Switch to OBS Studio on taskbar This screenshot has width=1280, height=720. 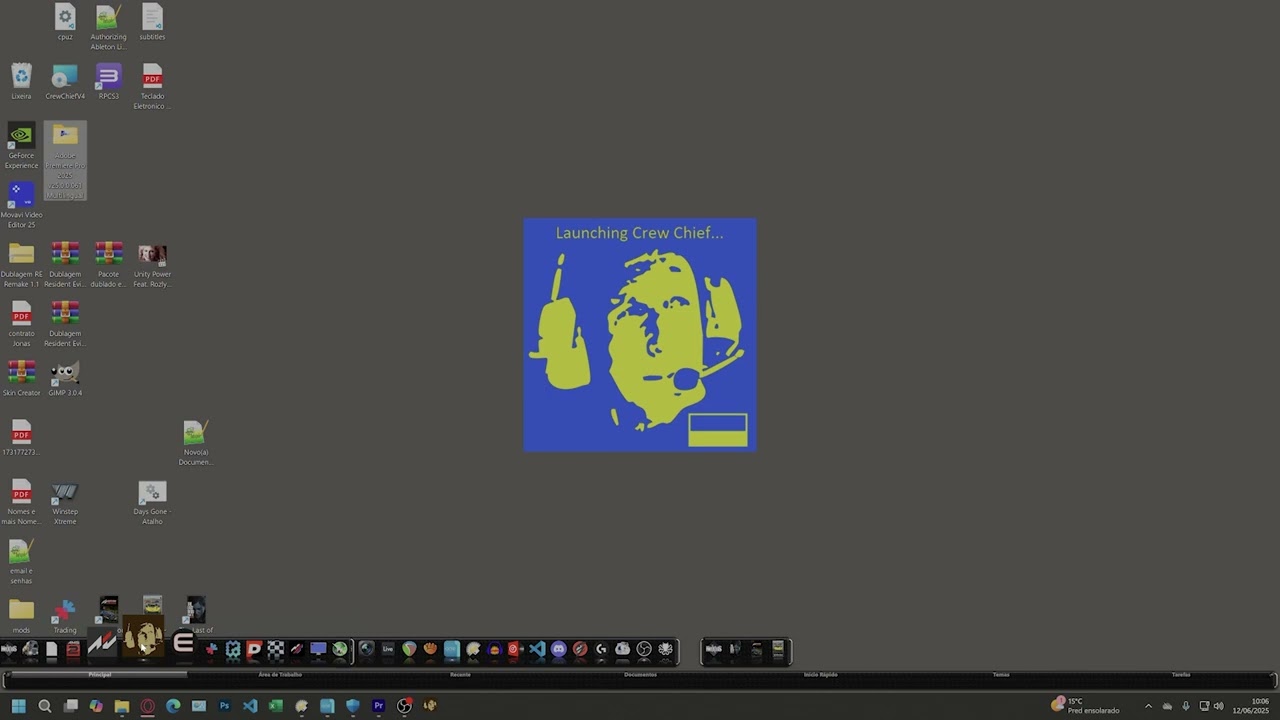point(404,706)
